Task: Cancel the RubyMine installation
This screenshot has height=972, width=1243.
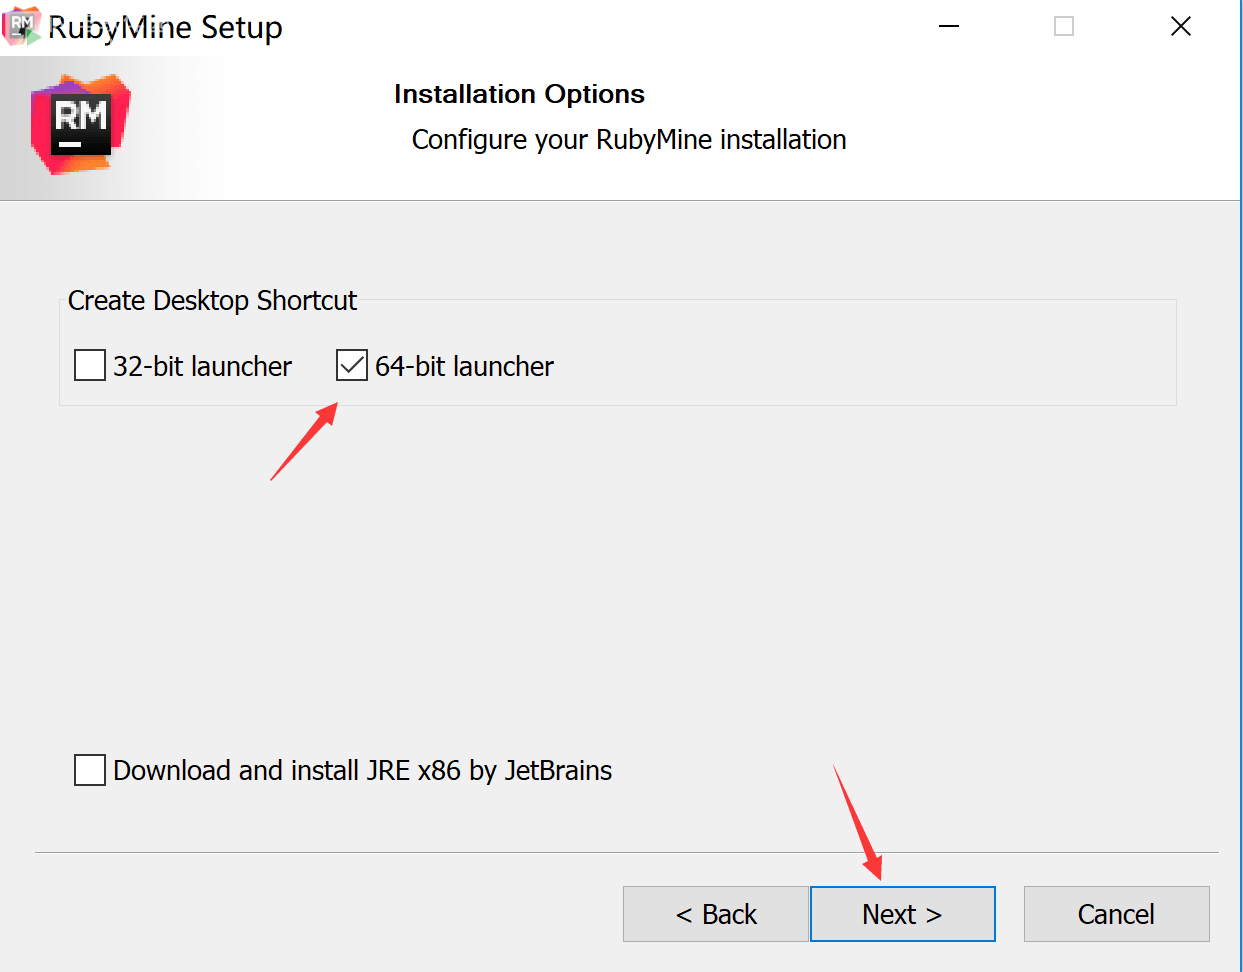Action: 1117,914
